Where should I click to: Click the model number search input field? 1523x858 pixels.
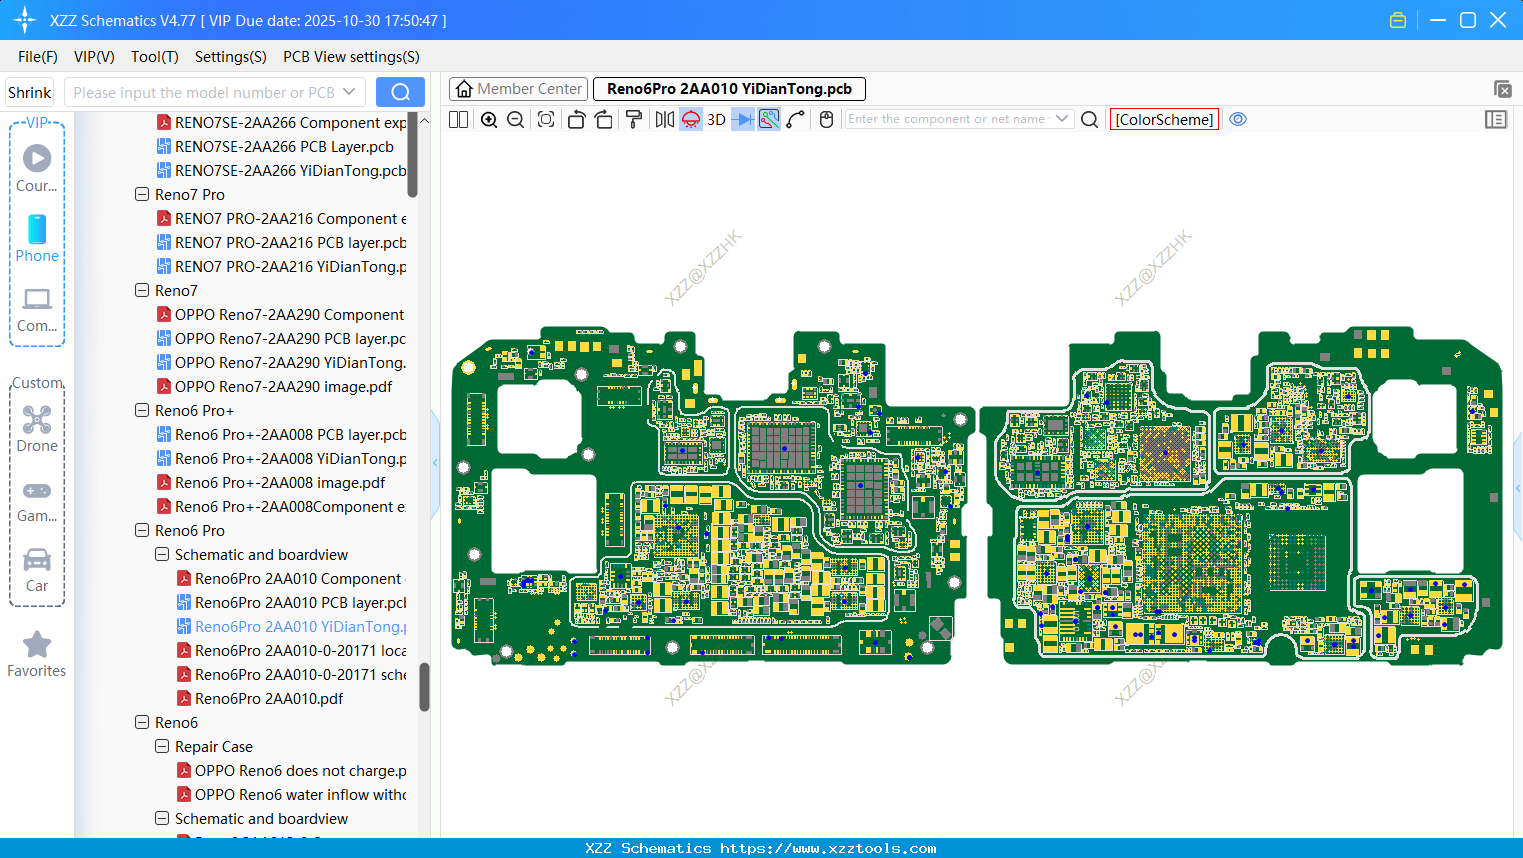click(204, 92)
